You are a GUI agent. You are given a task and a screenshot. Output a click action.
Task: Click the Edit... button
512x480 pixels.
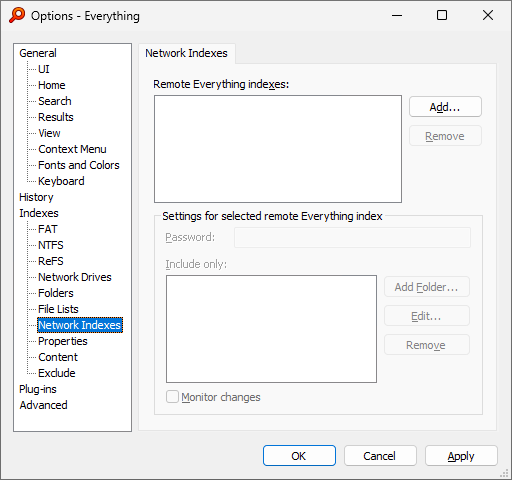point(427,316)
